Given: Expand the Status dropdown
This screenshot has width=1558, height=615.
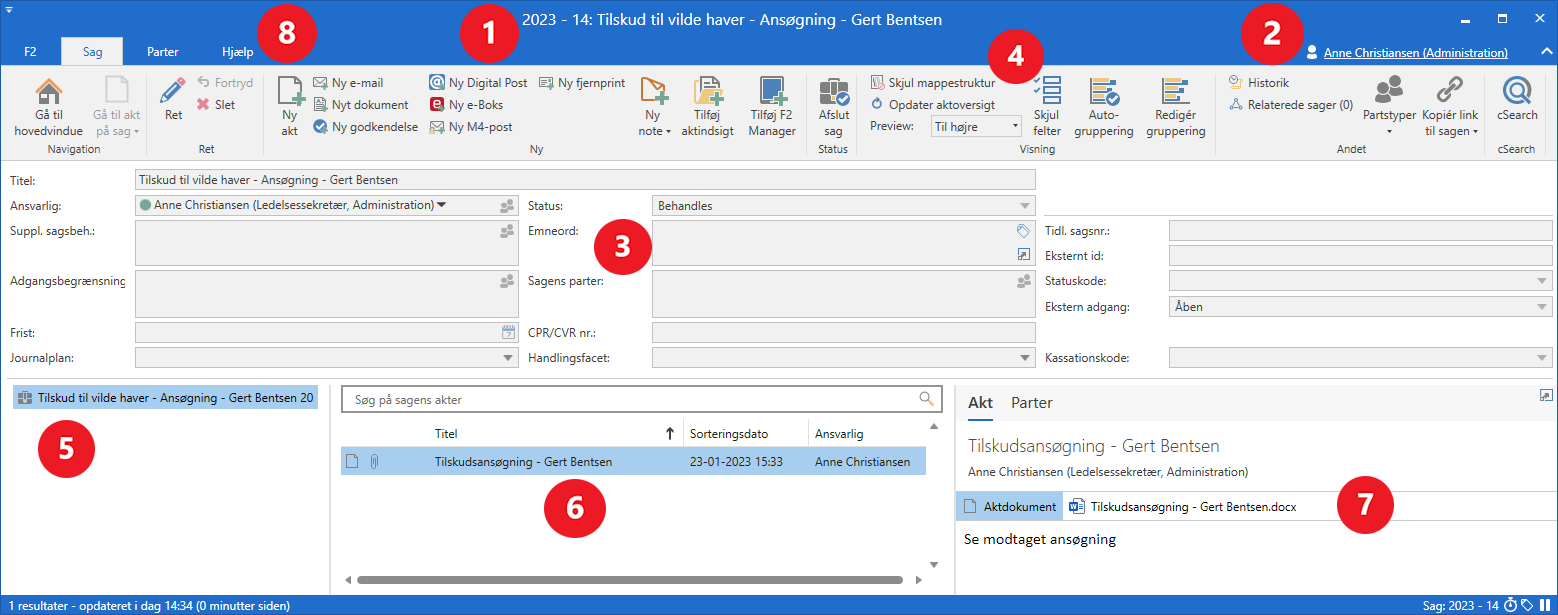Looking at the screenshot, I should tap(1024, 206).
